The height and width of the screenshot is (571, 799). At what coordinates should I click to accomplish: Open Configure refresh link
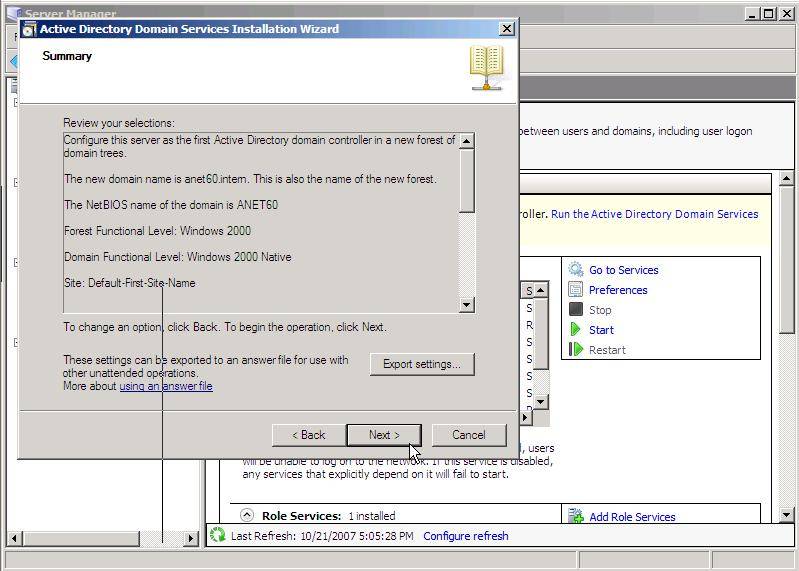click(x=466, y=536)
